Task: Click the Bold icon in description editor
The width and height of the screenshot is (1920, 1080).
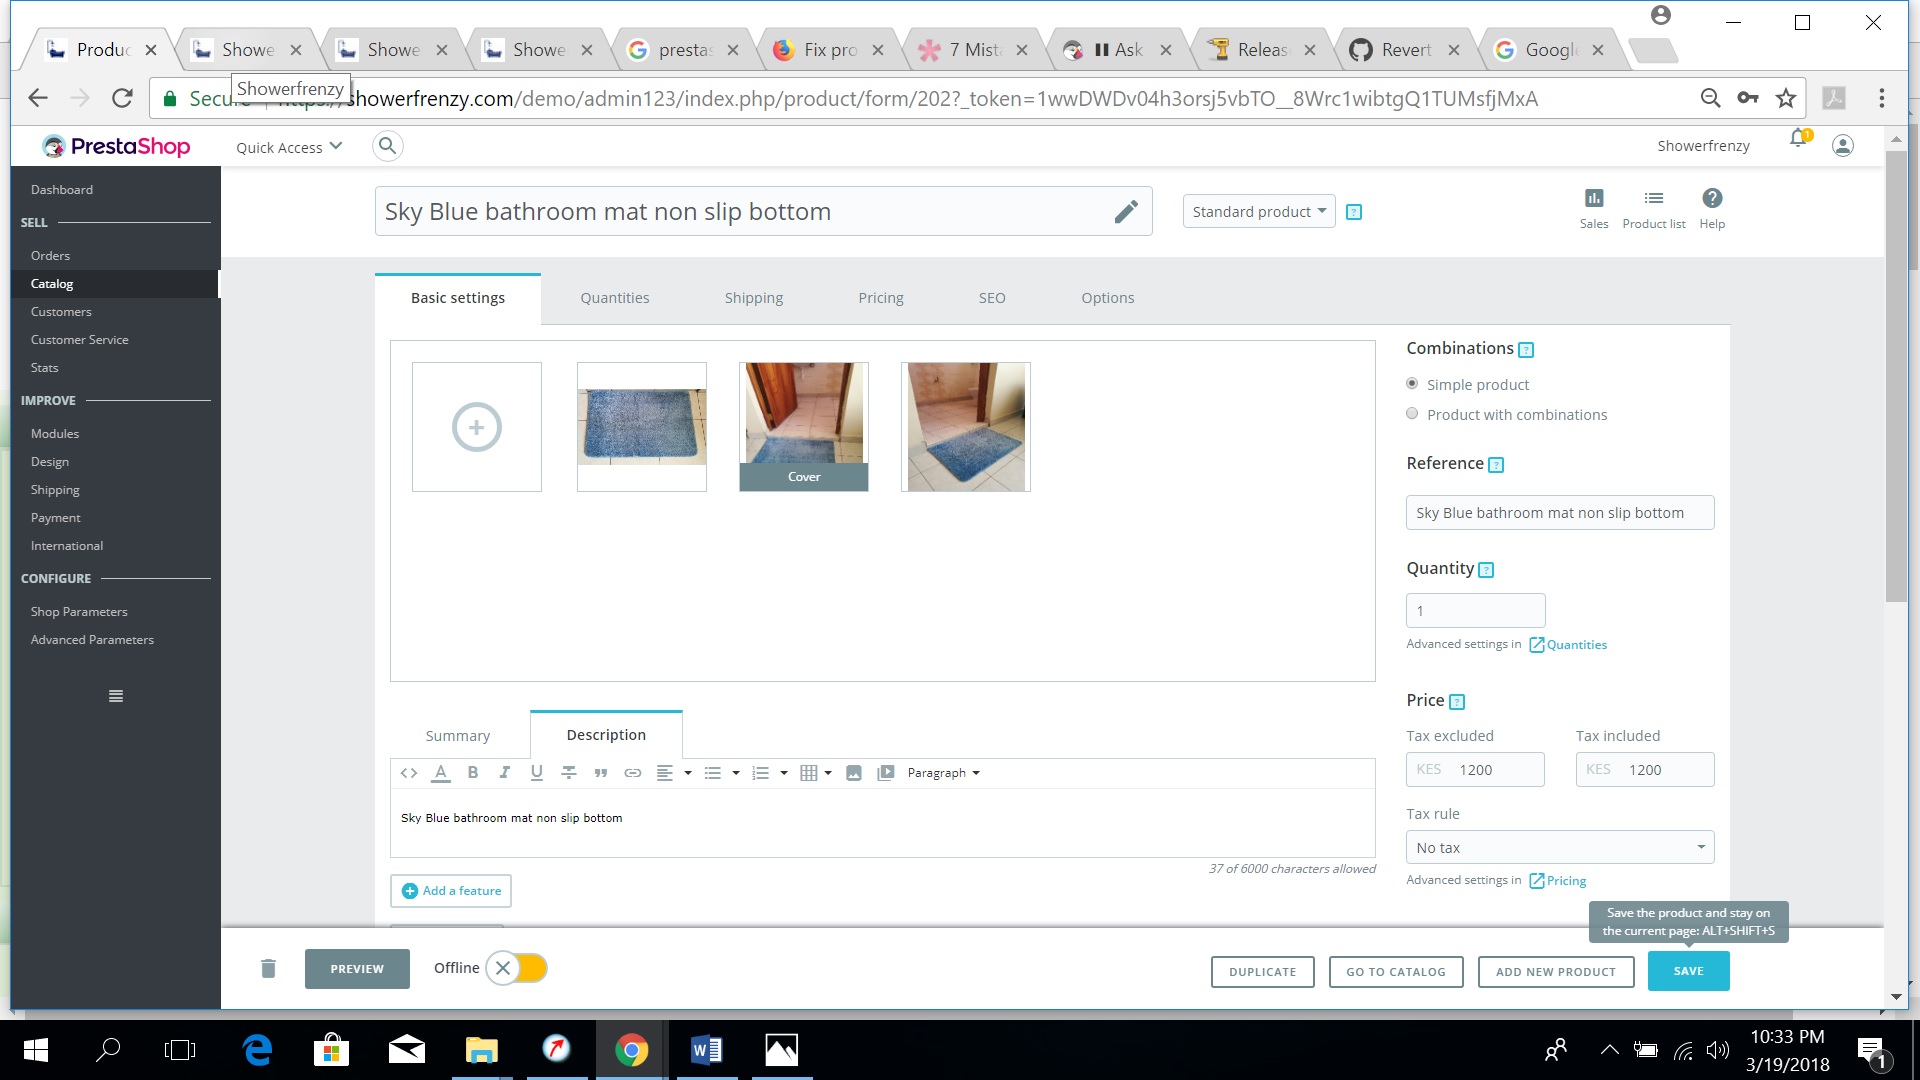Action: point(473,772)
